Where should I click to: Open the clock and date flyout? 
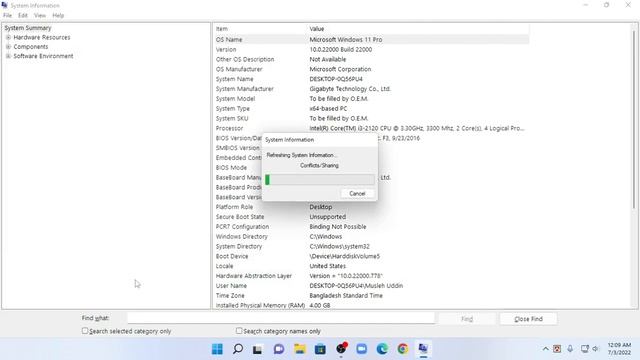(x=619, y=349)
